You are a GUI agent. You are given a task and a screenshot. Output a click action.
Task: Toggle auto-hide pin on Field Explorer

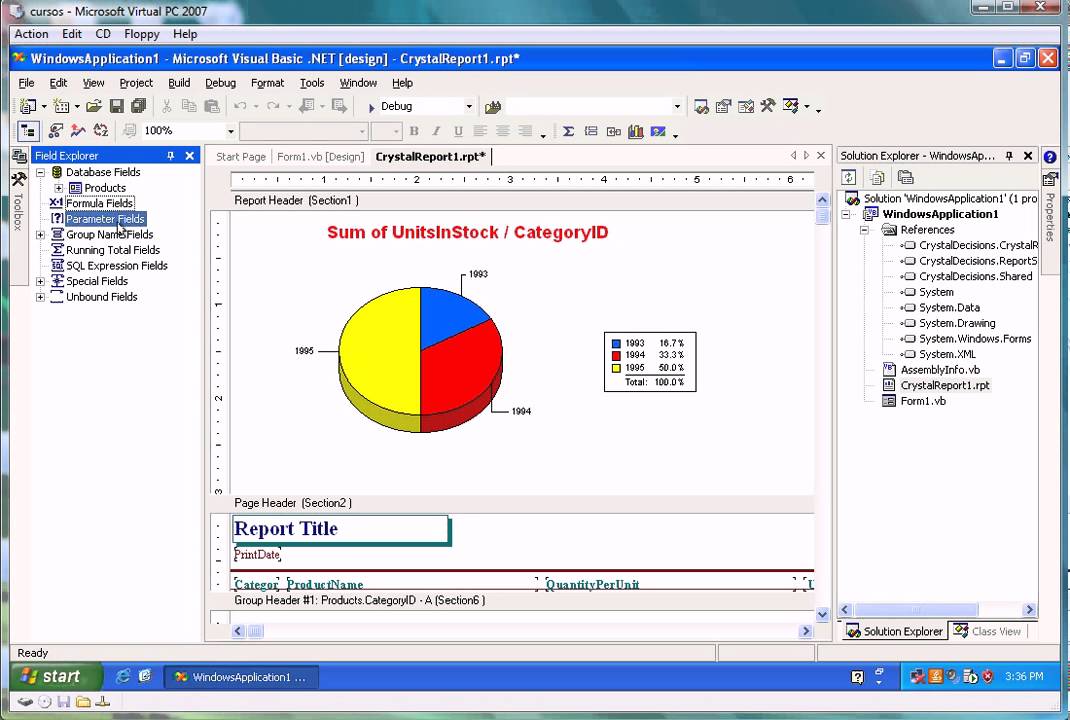pyautogui.click(x=171, y=156)
